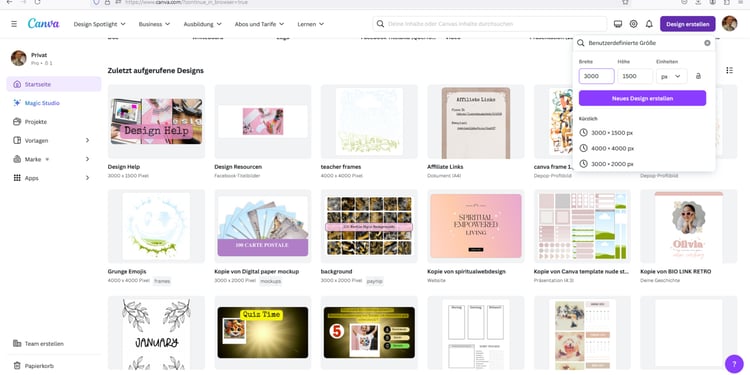The image size is (750, 375).
Task: Open the notifications bell
Action: tap(649, 24)
